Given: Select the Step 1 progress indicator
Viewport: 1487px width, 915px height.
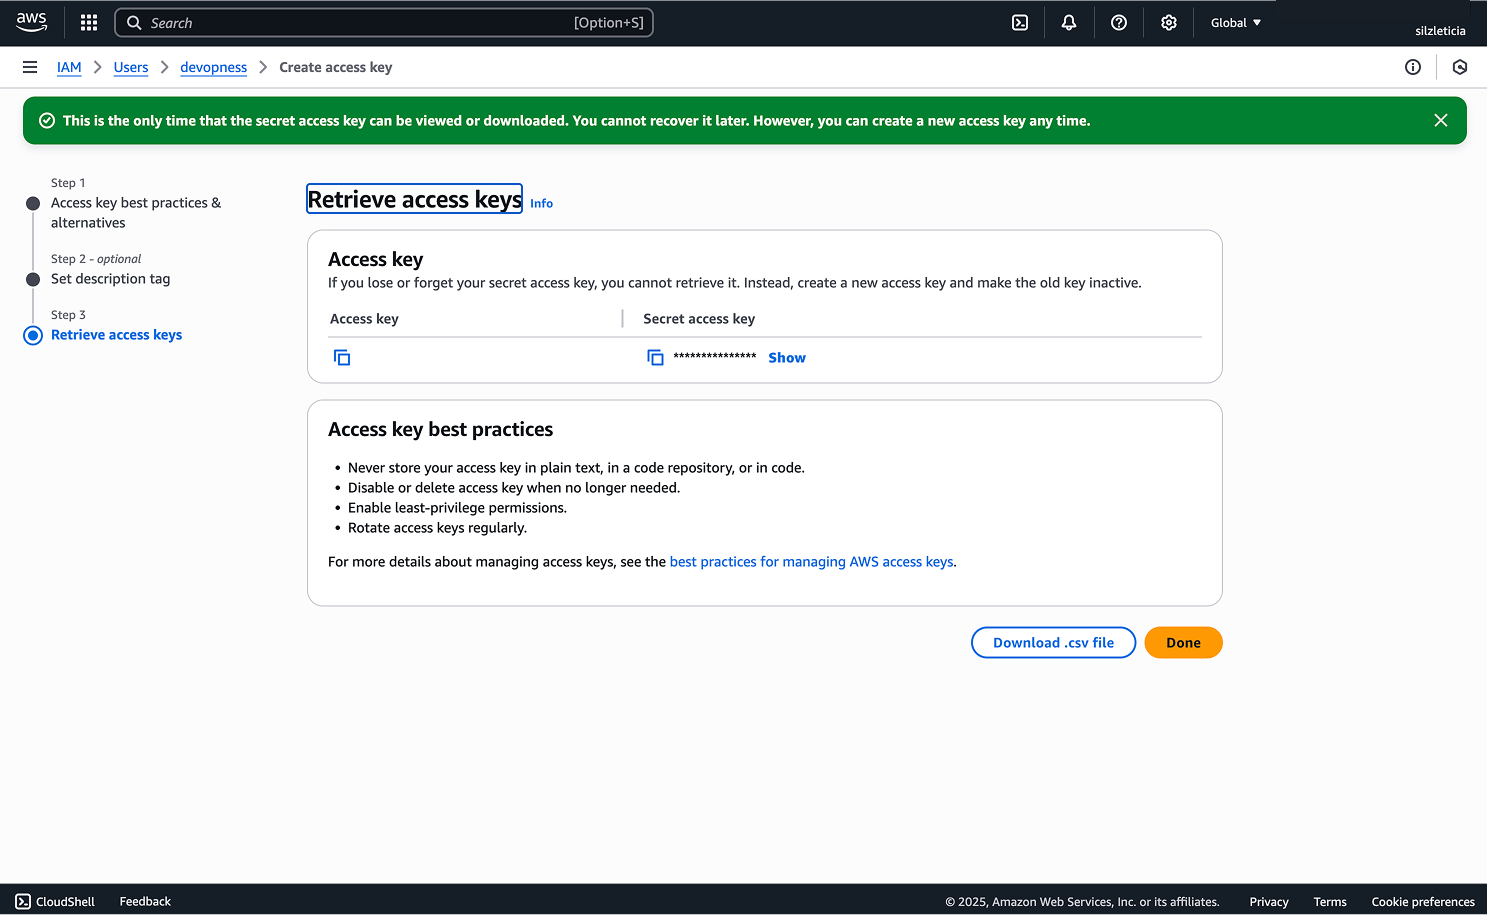Looking at the screenshot, I should click(33, 202).
